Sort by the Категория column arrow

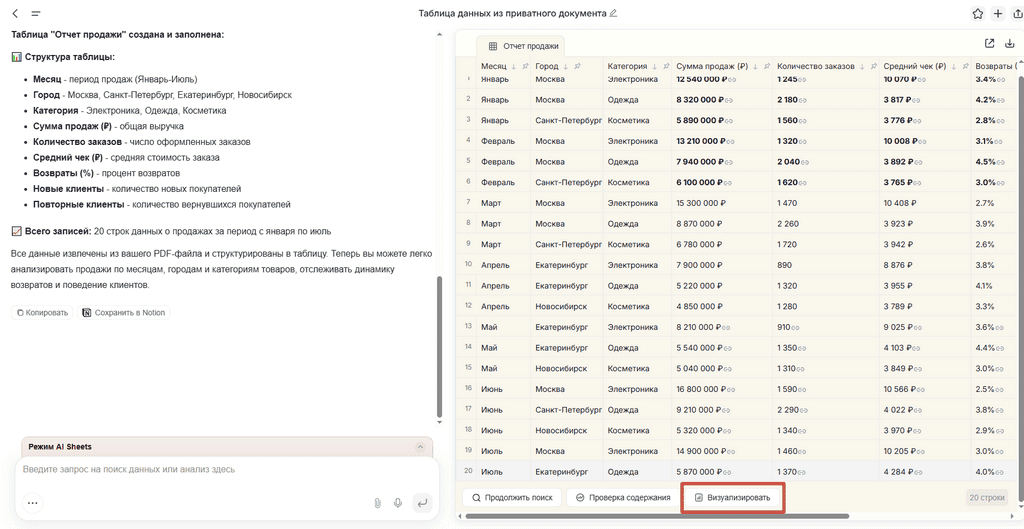654,67
